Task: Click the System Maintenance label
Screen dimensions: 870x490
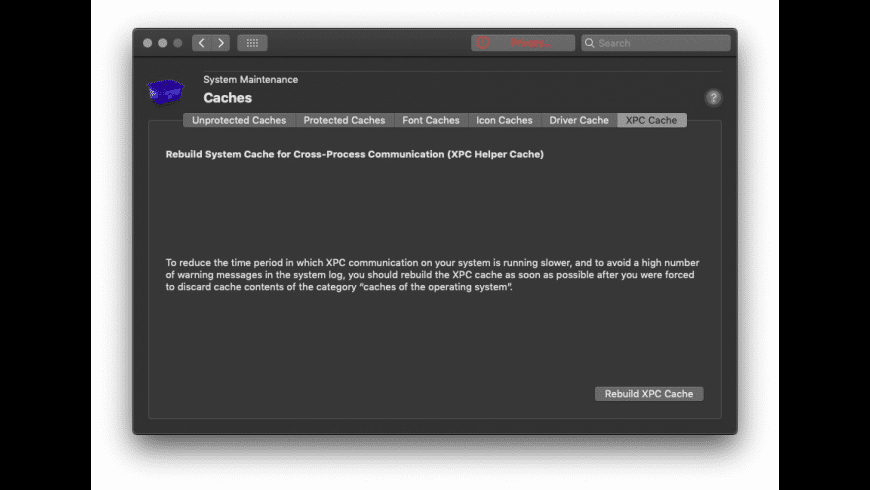Action: point(250,79)
